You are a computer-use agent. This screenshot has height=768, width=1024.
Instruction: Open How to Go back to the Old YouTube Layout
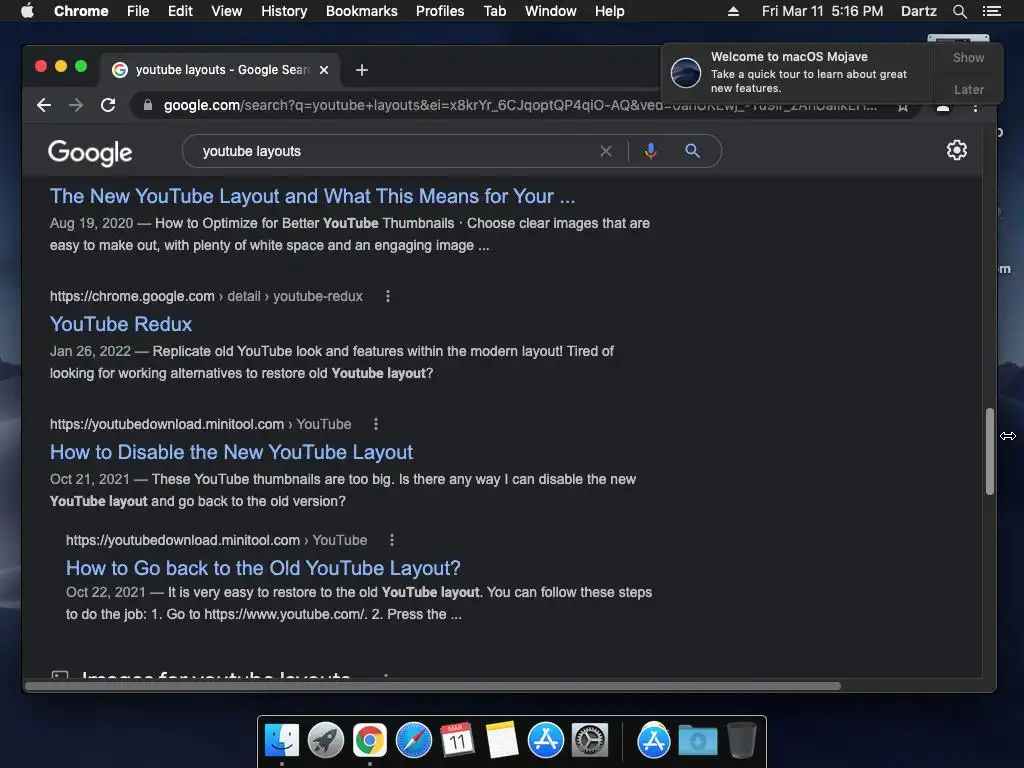click(263, 568)
